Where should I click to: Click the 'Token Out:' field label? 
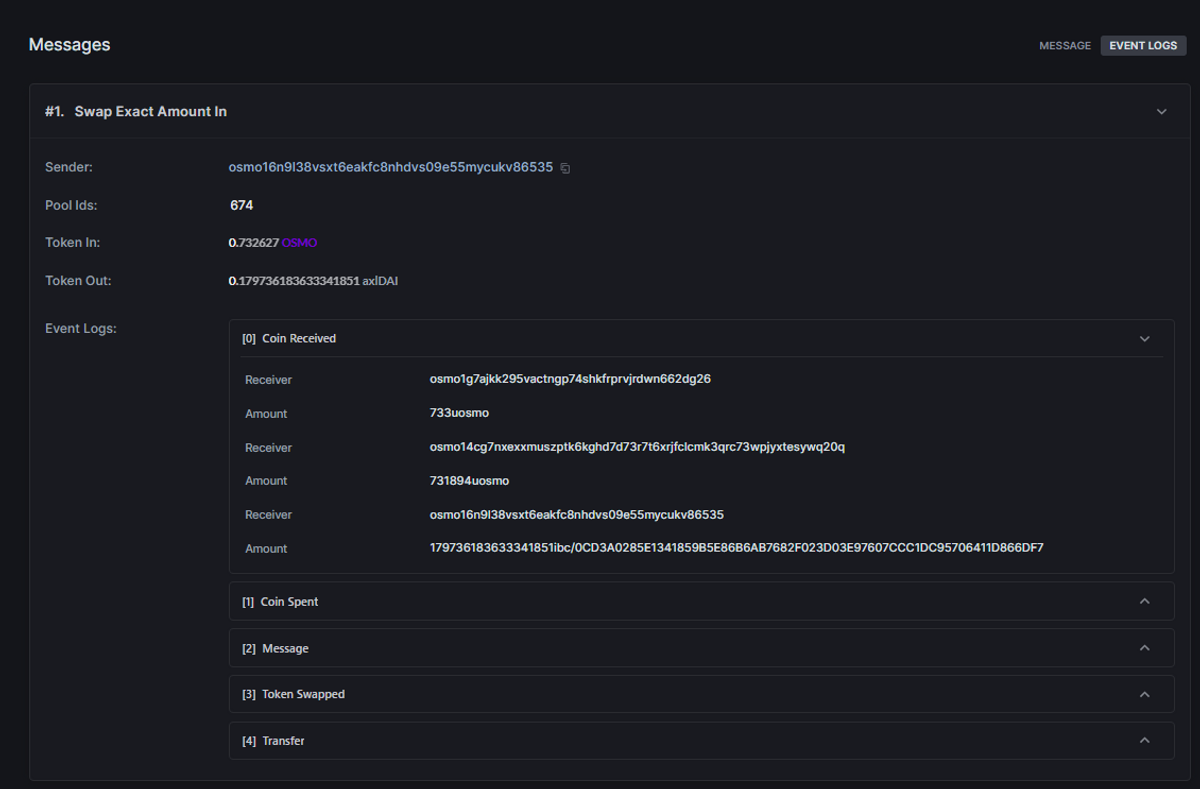(x=78, y=281)
